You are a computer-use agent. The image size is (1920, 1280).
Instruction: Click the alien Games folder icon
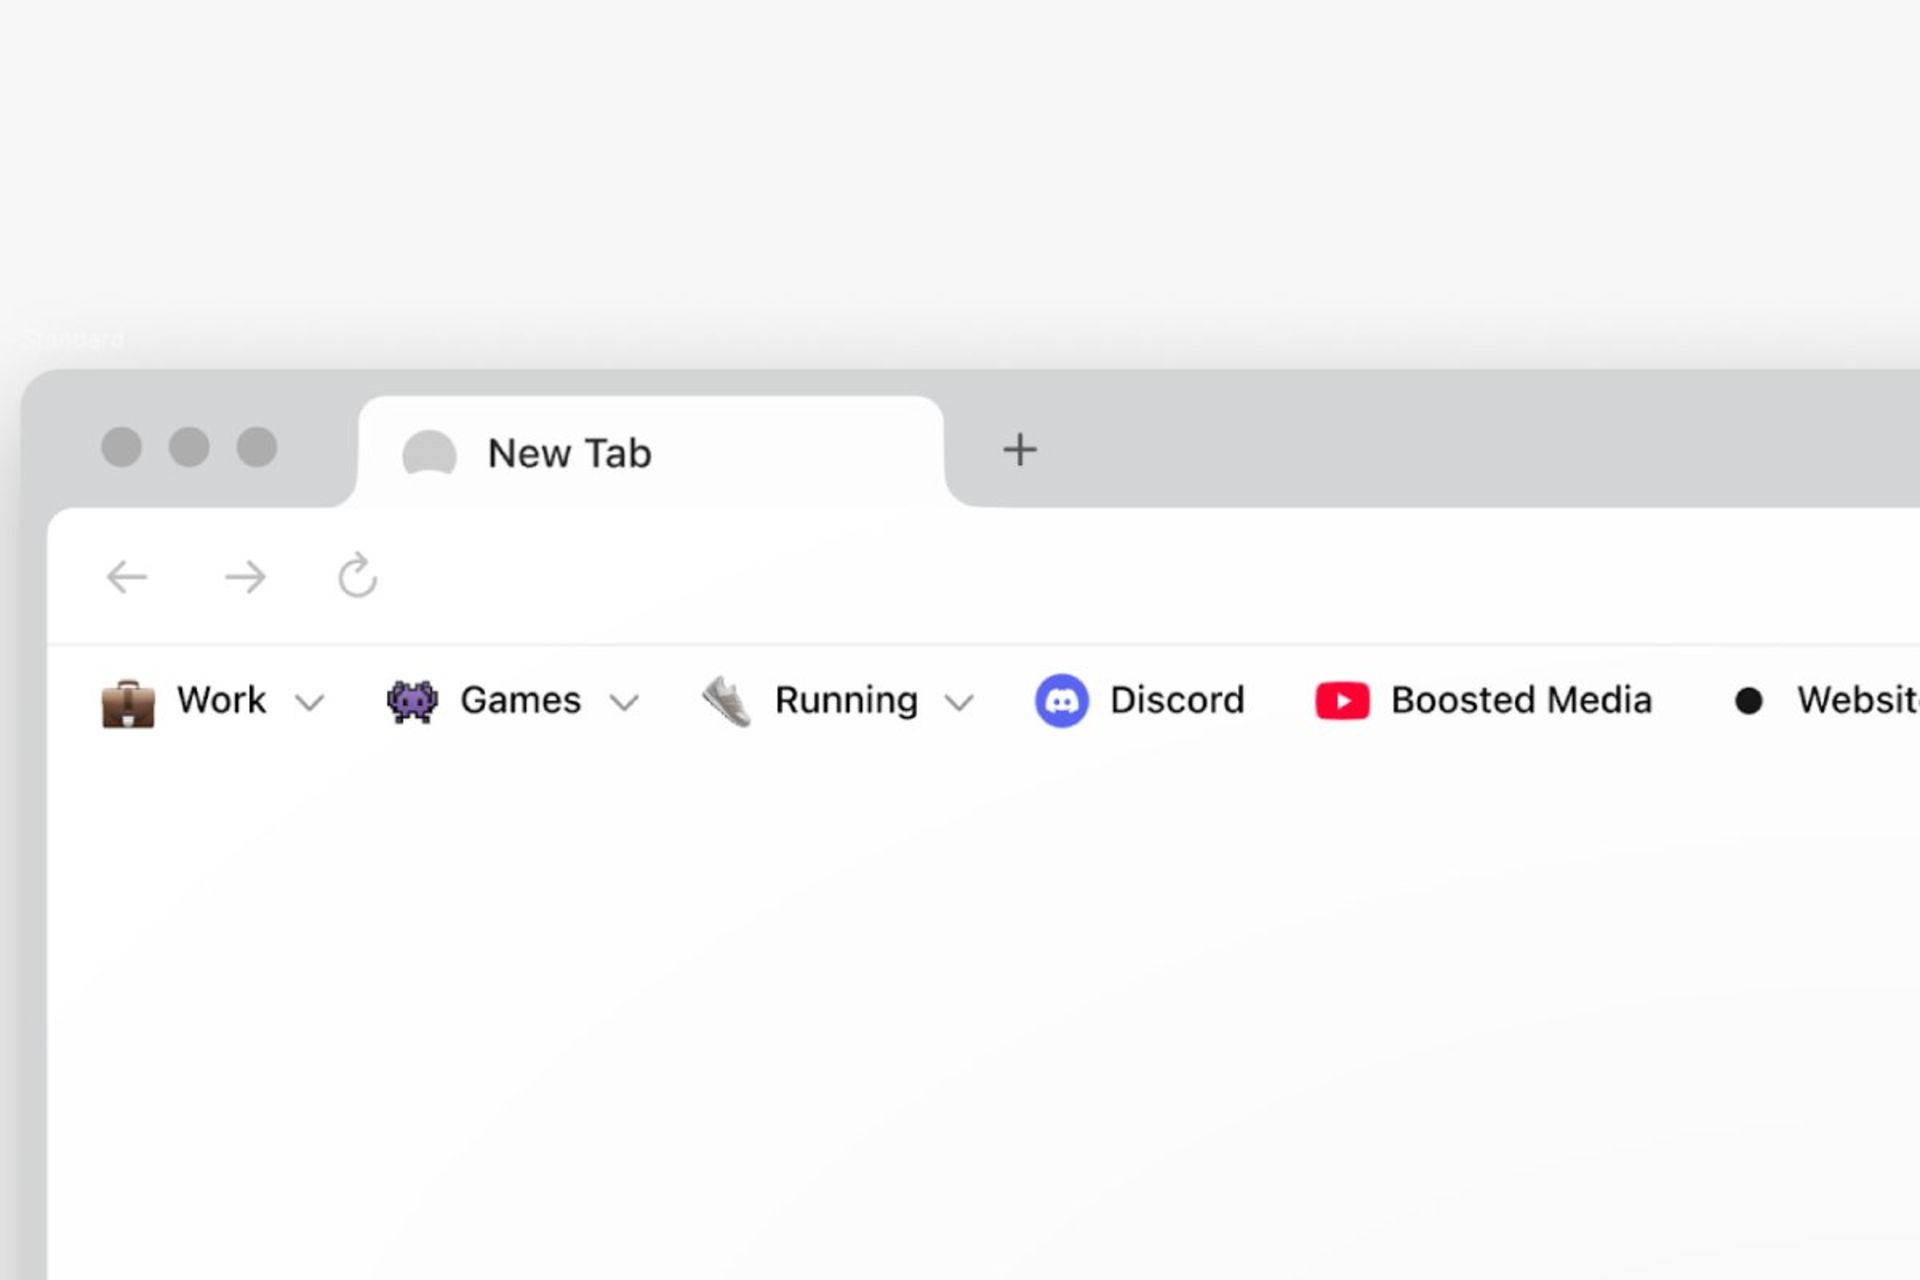pos(412,702)
